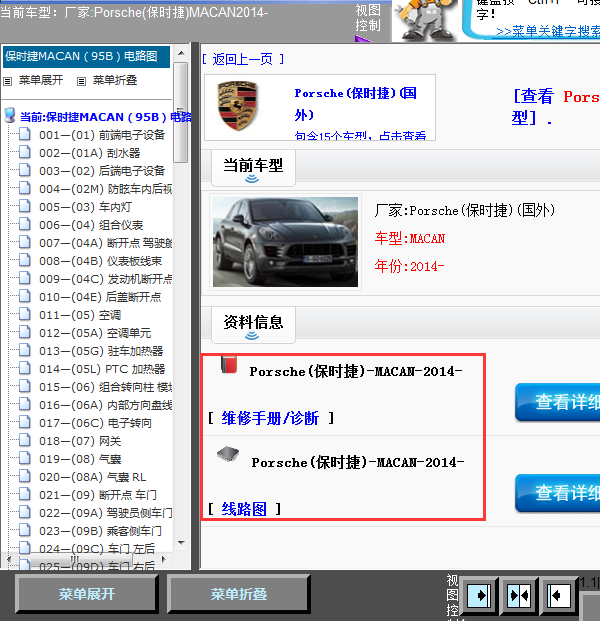Click the page icon beside 006—(04) 组合仪表
600x621 pixels.
pyautogui.click(x=25, y=224)
